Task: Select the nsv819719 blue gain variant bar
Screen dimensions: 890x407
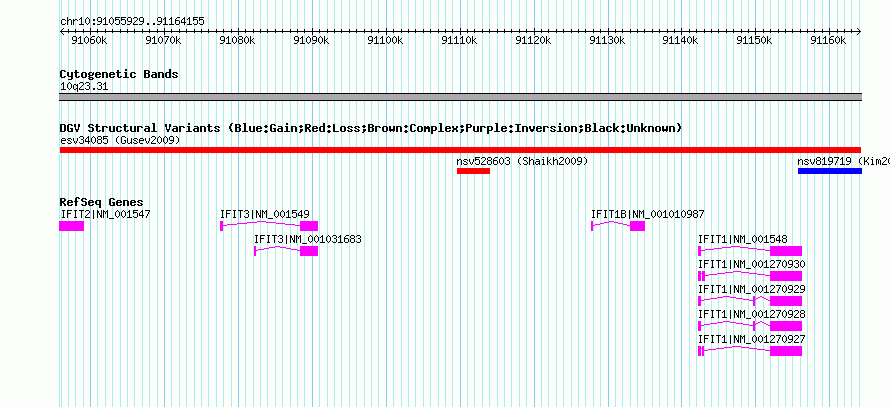Action: click(830, 171)
